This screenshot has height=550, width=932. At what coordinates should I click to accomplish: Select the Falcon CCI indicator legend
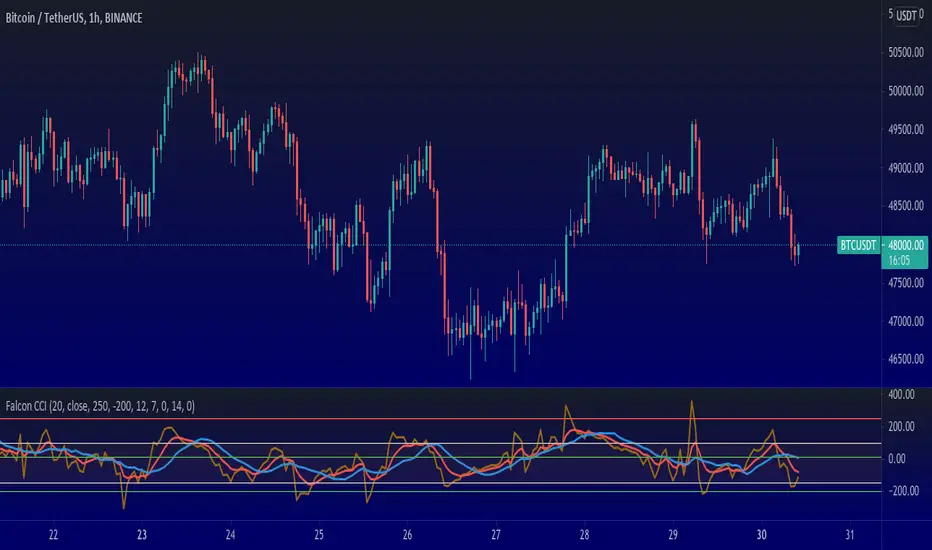[100, 406]
